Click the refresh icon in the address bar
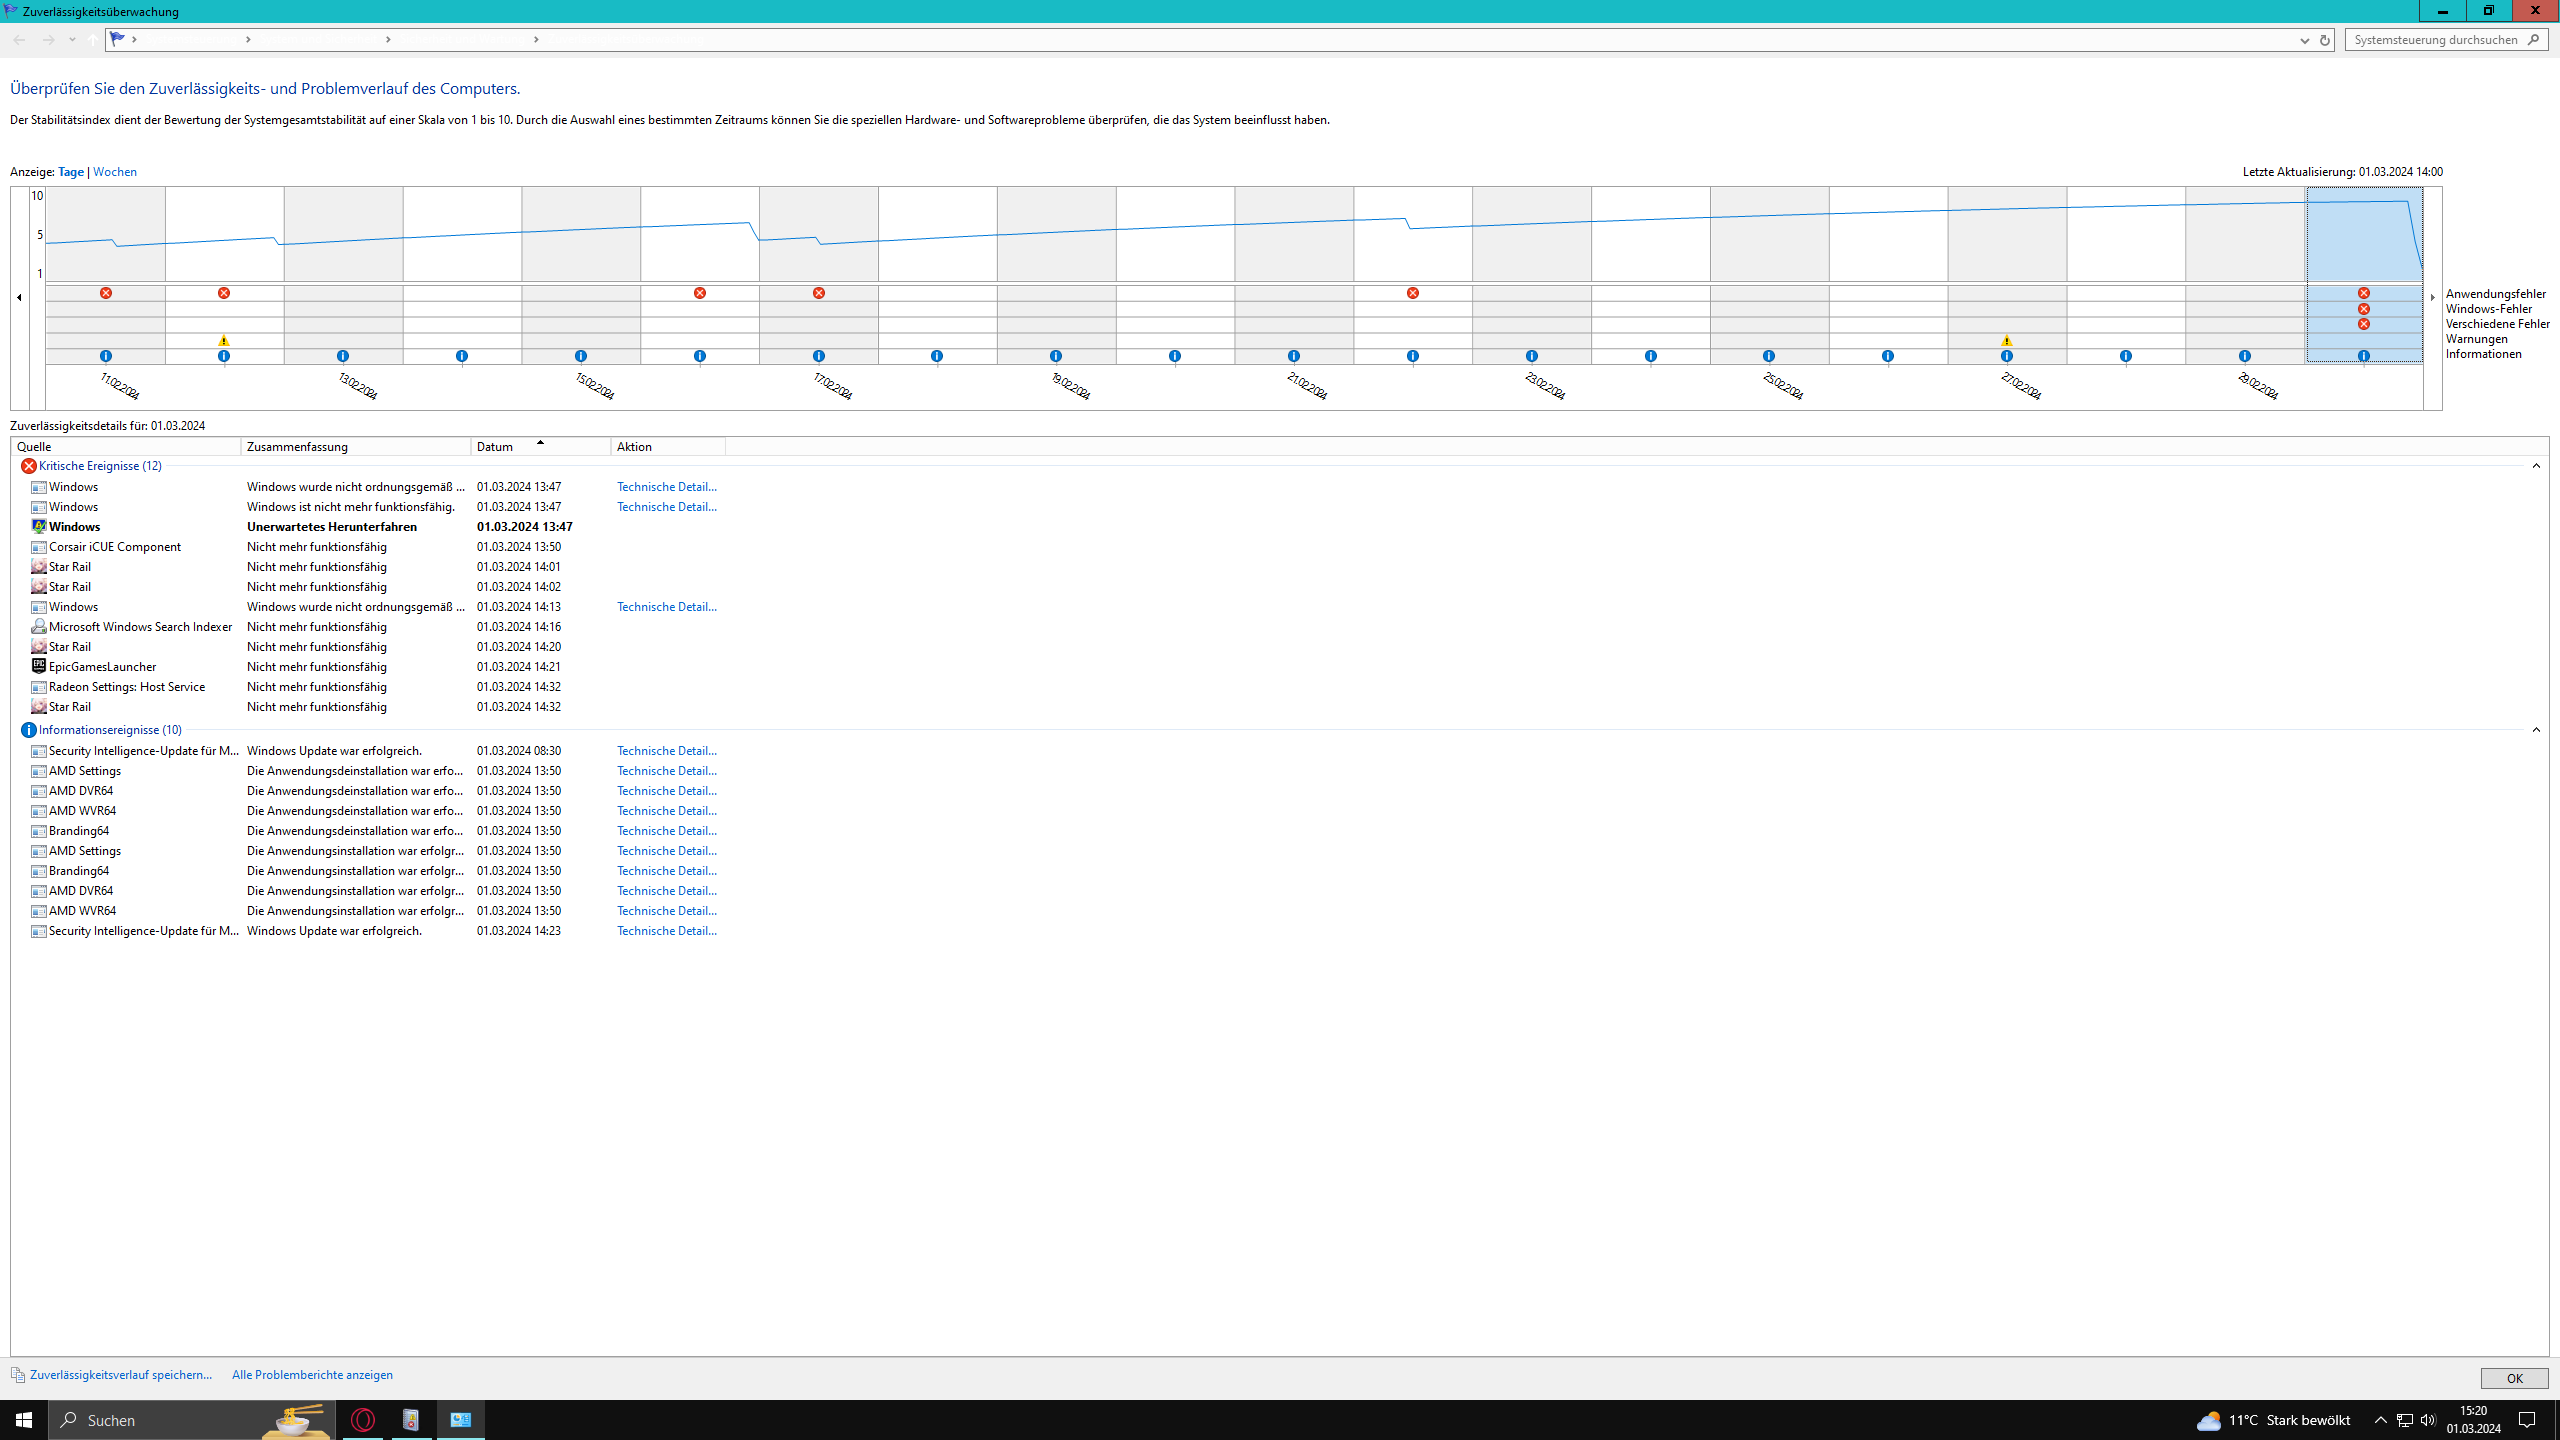This screenshot has height=1440, width=2560. point(2325,40)
